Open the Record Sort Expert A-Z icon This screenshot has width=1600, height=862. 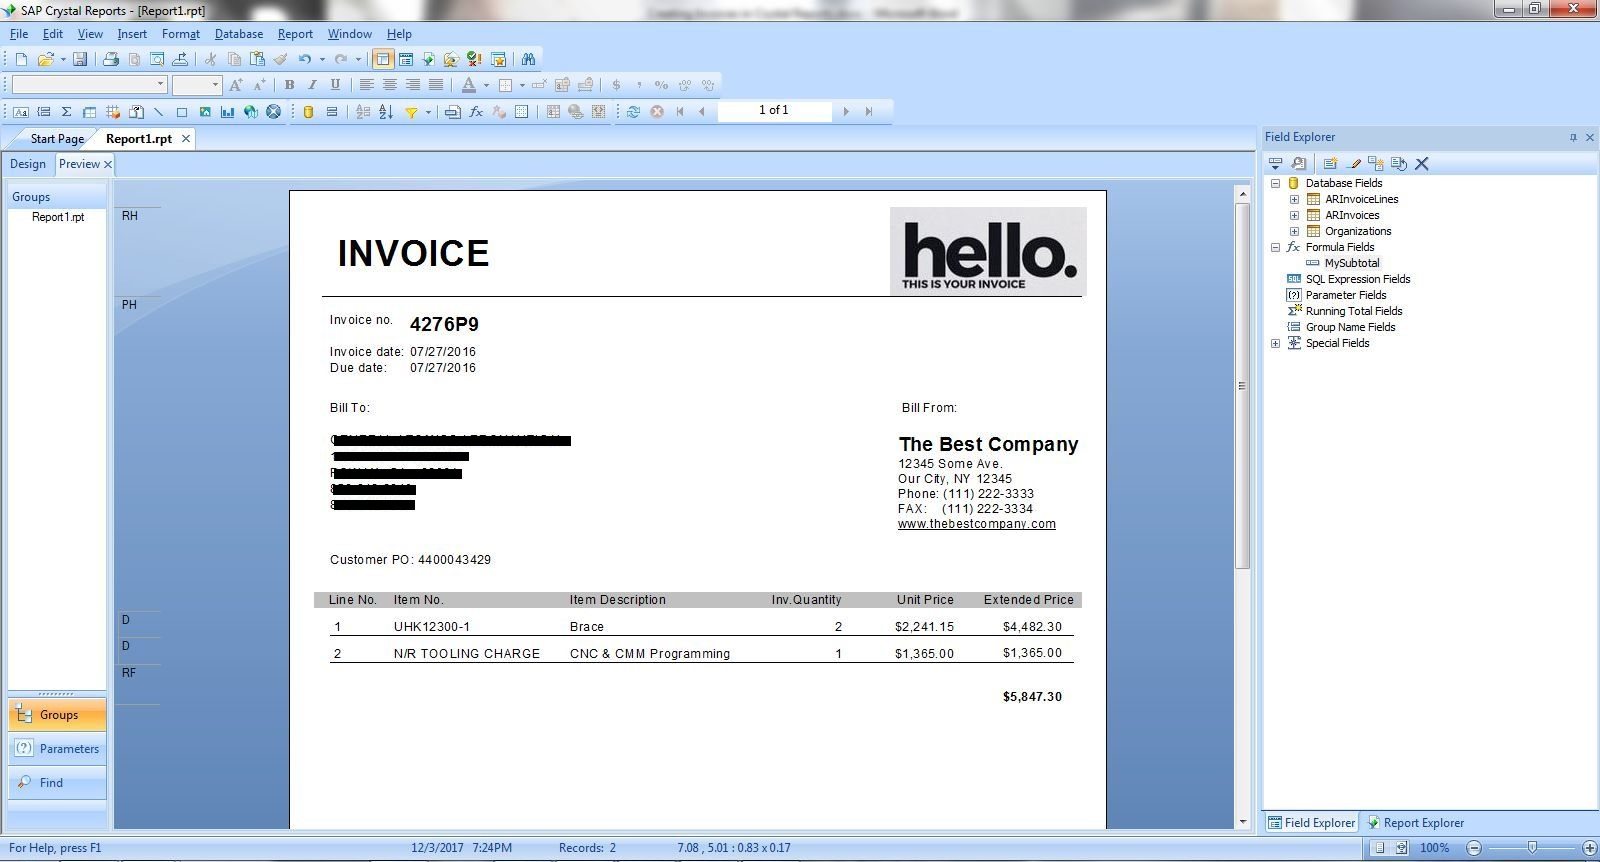click(x=386, y=112)
